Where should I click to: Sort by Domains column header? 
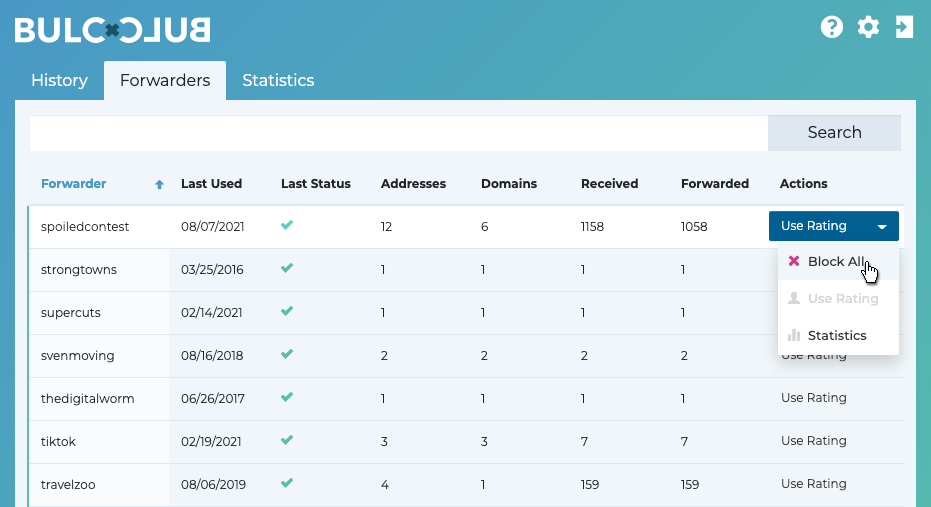tap(509, 184)
